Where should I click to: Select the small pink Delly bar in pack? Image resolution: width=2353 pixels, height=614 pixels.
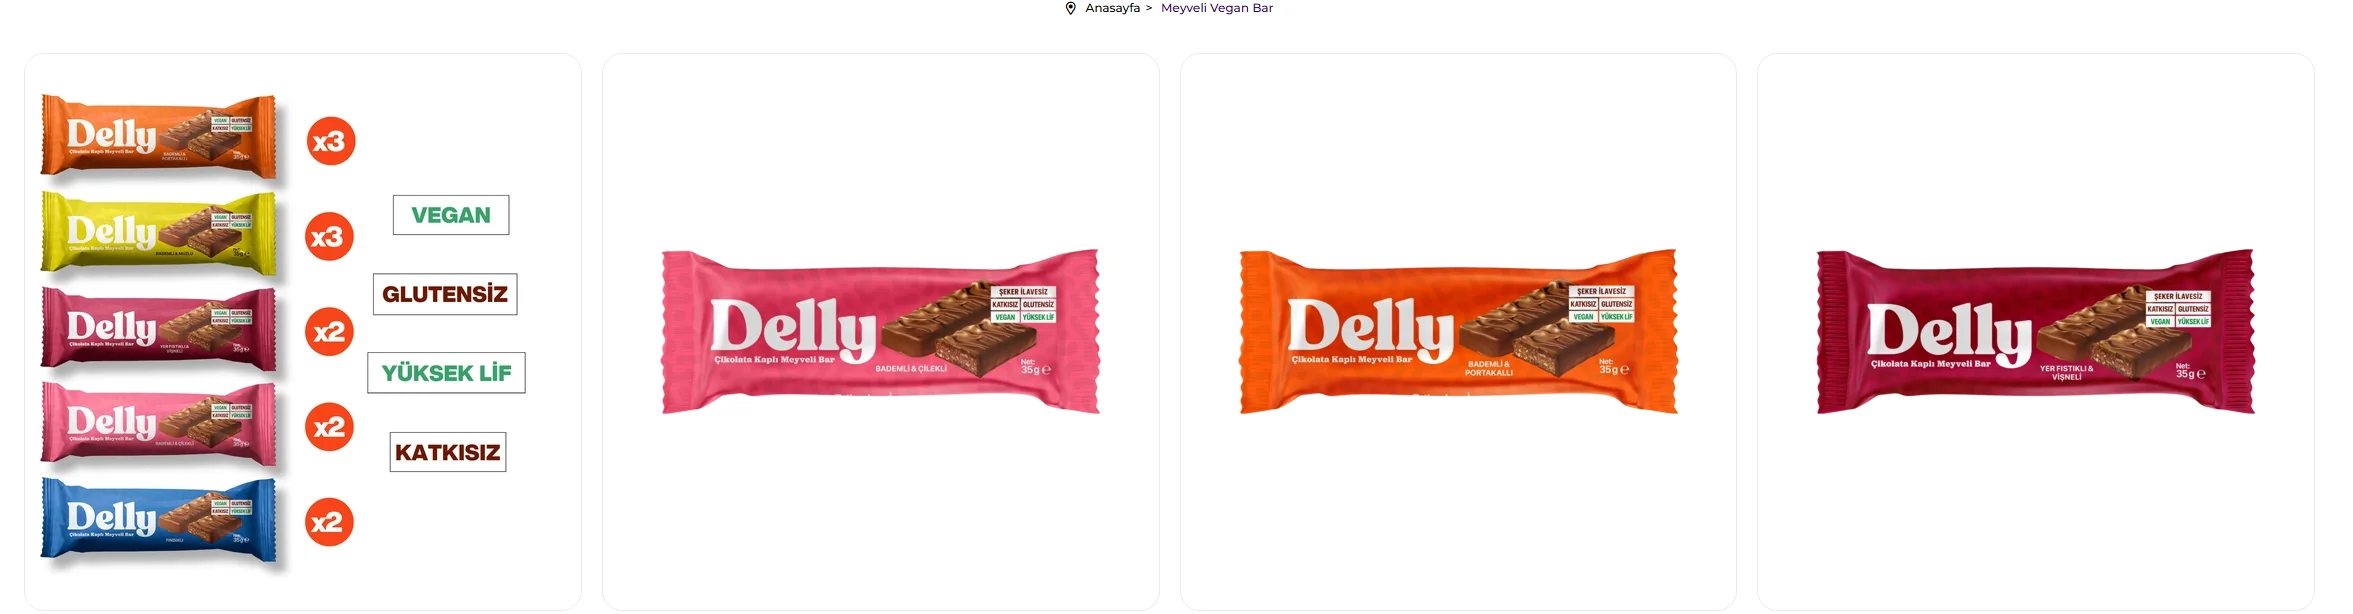click(158, 423)
